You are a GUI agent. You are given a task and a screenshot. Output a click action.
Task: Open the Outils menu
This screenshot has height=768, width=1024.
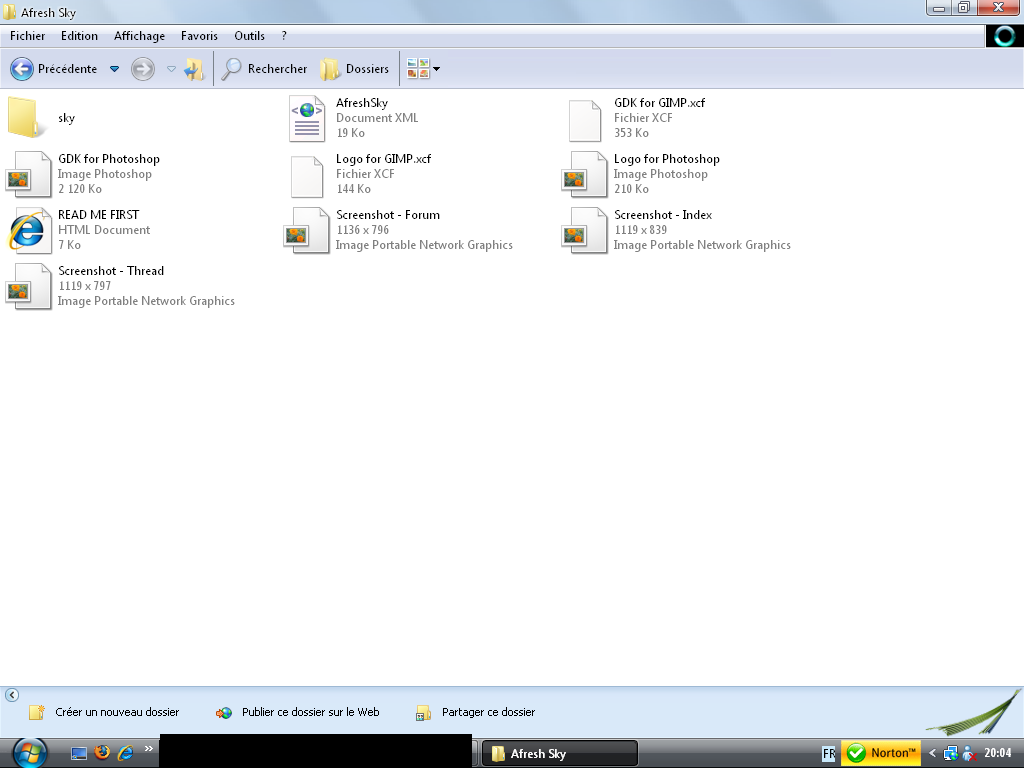[x=249, y=36]
